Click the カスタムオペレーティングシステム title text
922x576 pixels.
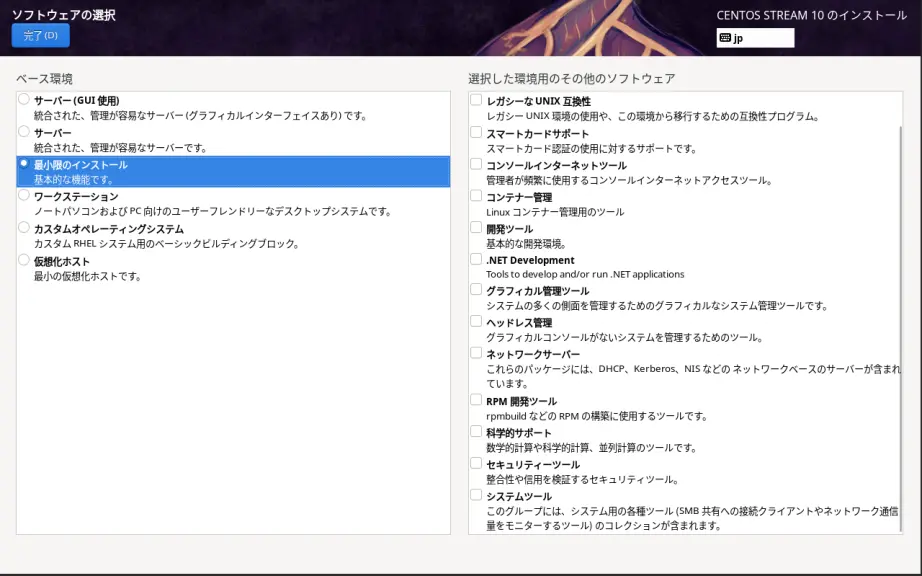pyautogui.click(x=109, y=229)
